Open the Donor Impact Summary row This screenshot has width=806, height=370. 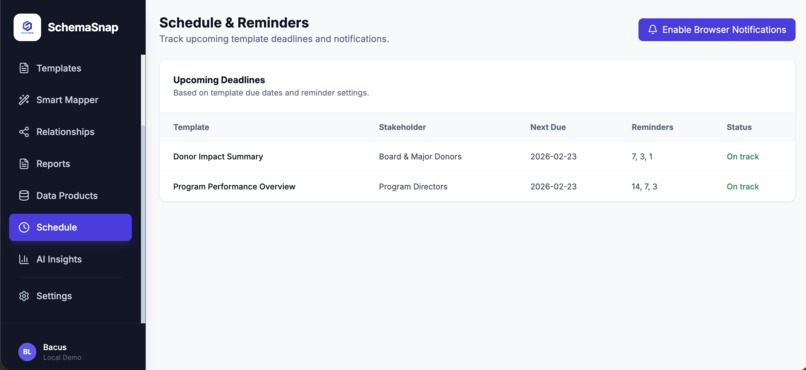pos(477,156)
